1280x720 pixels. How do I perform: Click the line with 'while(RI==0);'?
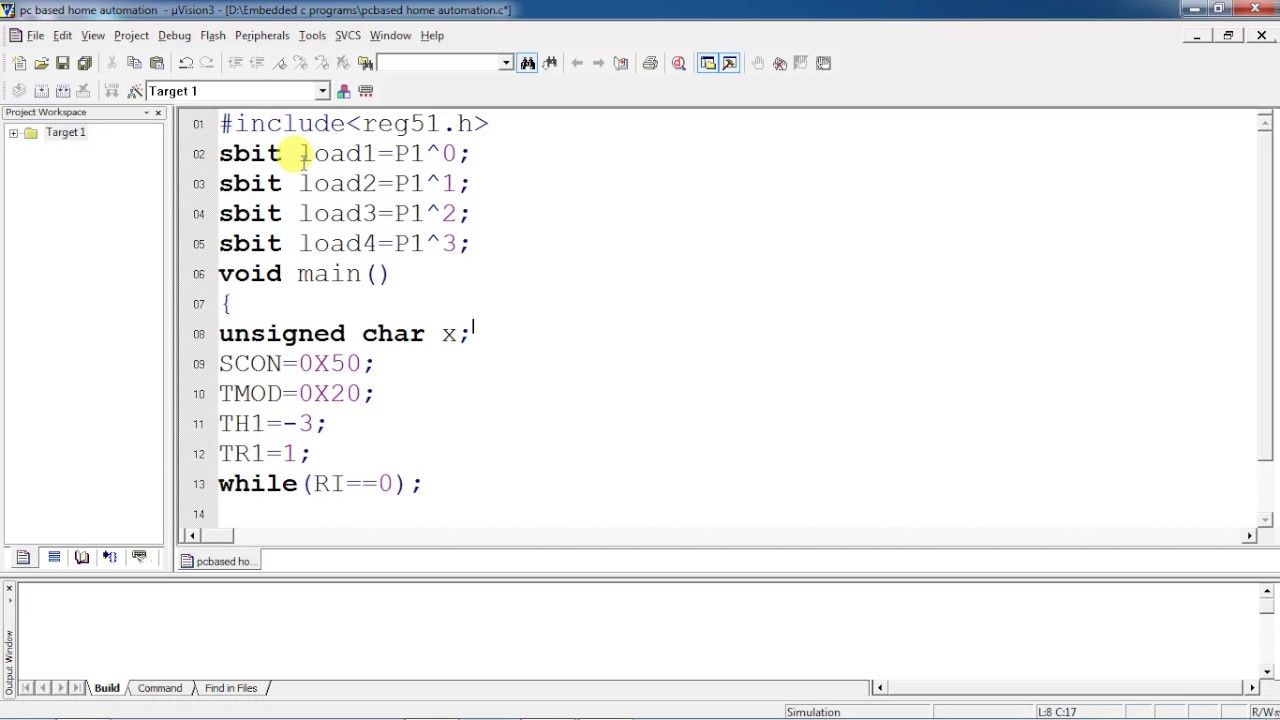coord(320,484)
